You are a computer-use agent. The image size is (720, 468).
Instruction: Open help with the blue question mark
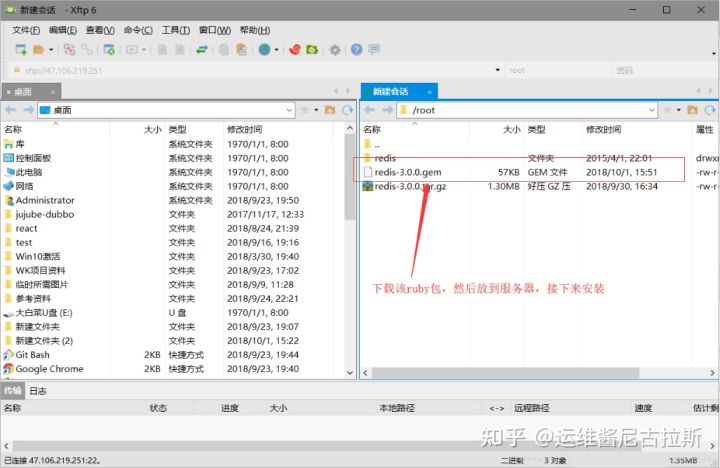tap(357, 50)
